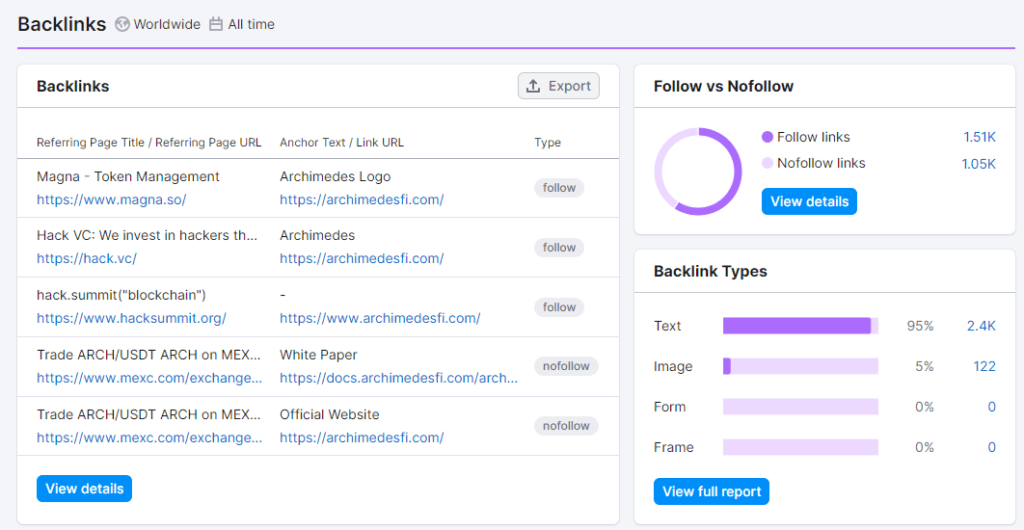Click the Text backlink type progress bar
Screen dimensions: 1024x530
pos(801,326)
